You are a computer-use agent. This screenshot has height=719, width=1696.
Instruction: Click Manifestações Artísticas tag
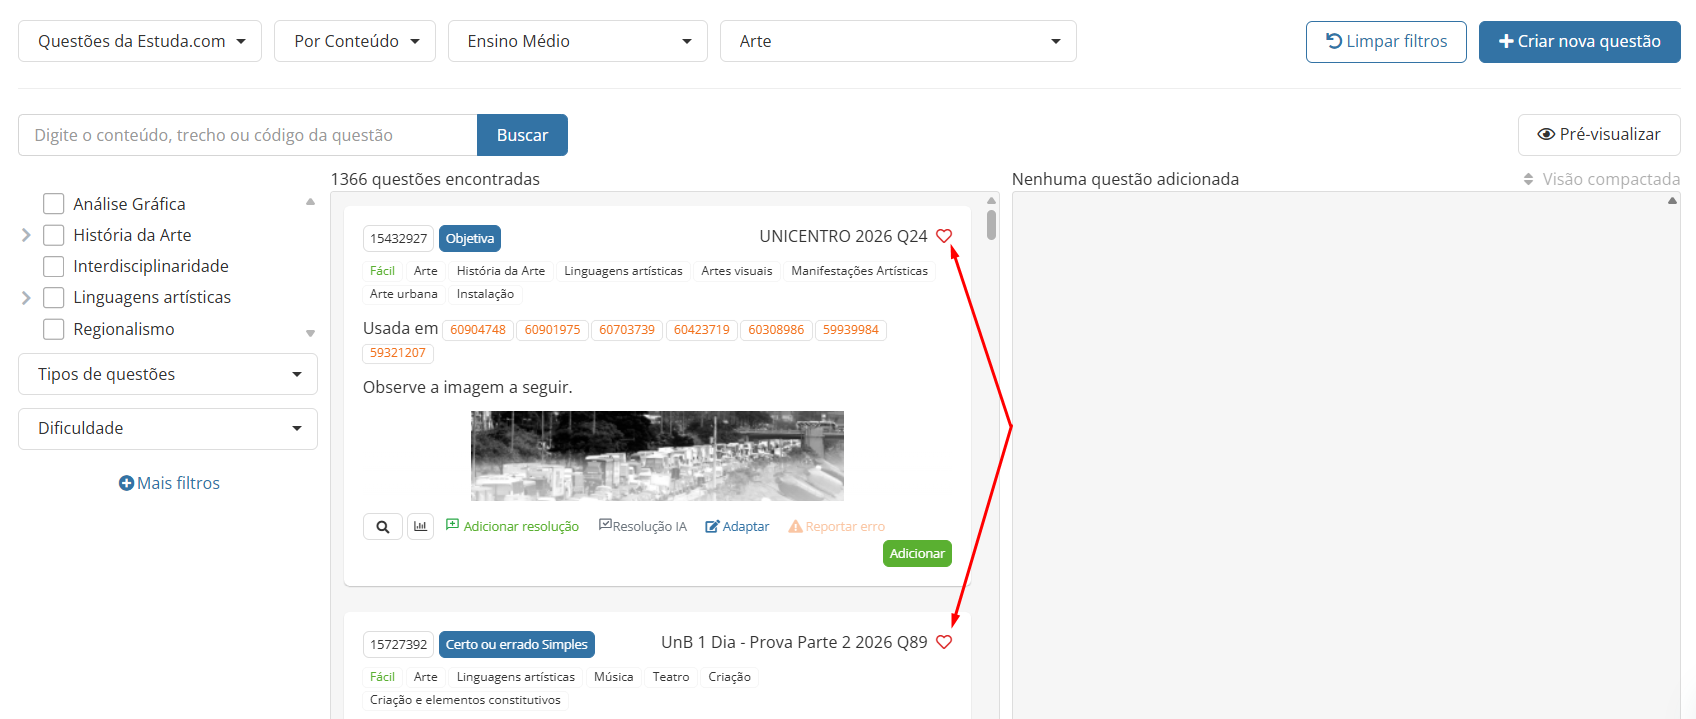[x=859, y=271]
